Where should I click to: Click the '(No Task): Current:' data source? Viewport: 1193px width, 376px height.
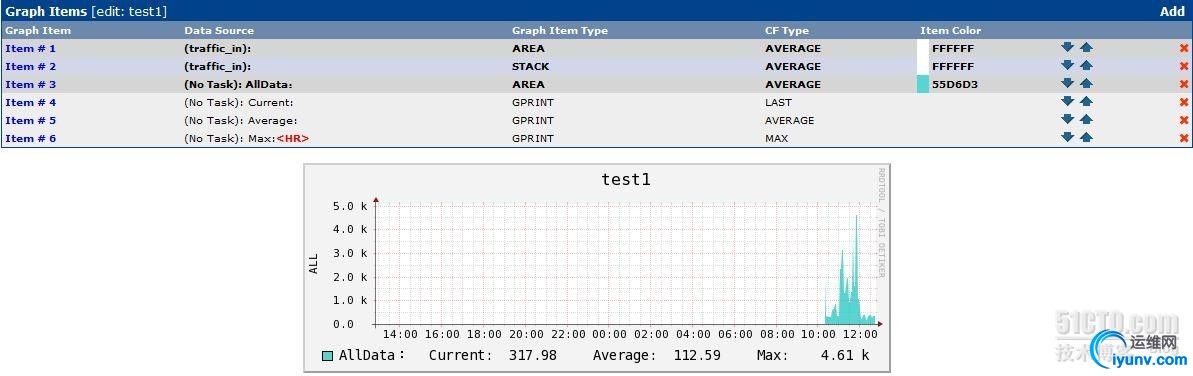point(238,103)
